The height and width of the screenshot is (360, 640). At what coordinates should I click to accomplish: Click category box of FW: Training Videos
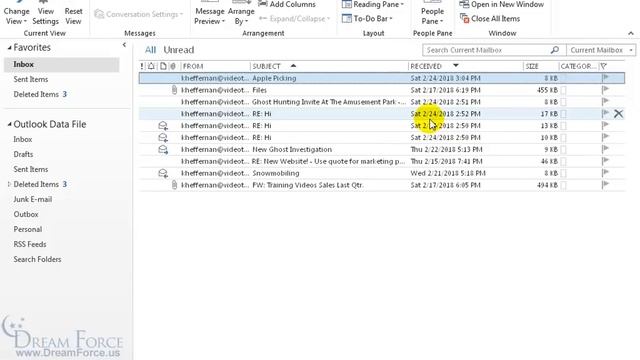tap(564, 185)
